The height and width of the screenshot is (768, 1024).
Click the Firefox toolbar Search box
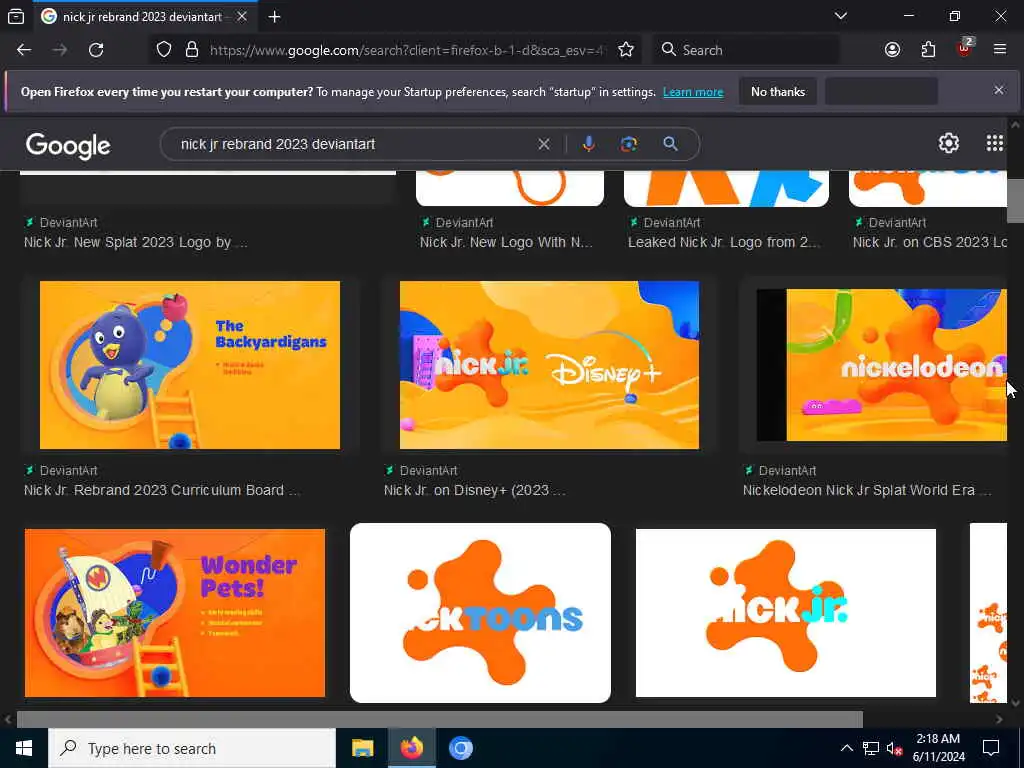coord(746,50)
